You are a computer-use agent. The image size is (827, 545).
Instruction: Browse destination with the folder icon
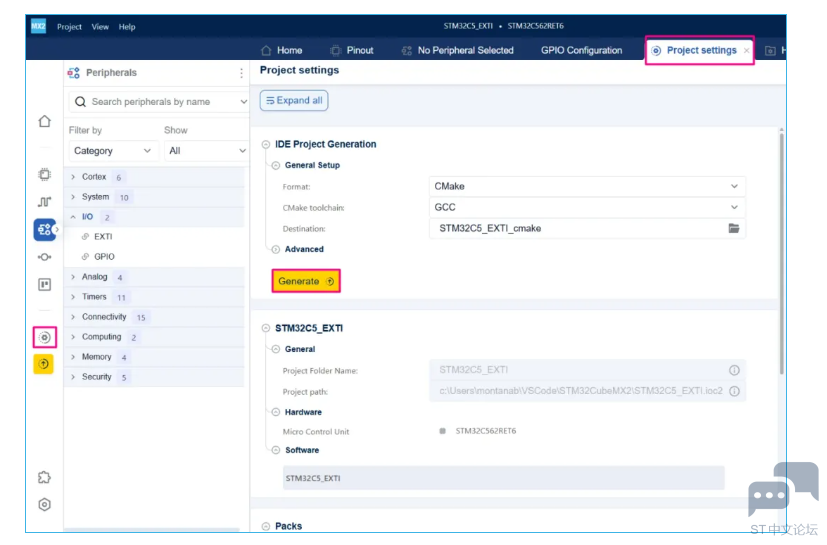pos(734,228)
